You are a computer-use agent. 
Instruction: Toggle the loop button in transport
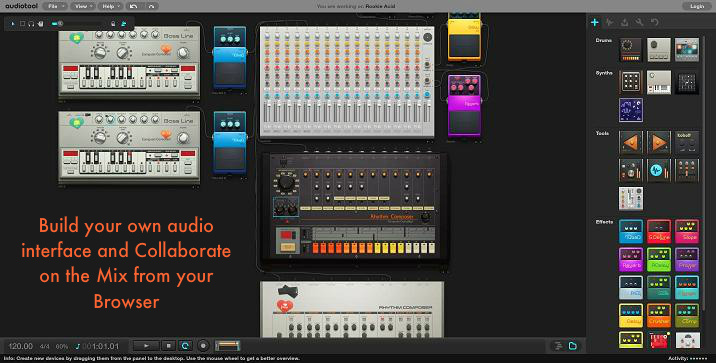(185, 346)
